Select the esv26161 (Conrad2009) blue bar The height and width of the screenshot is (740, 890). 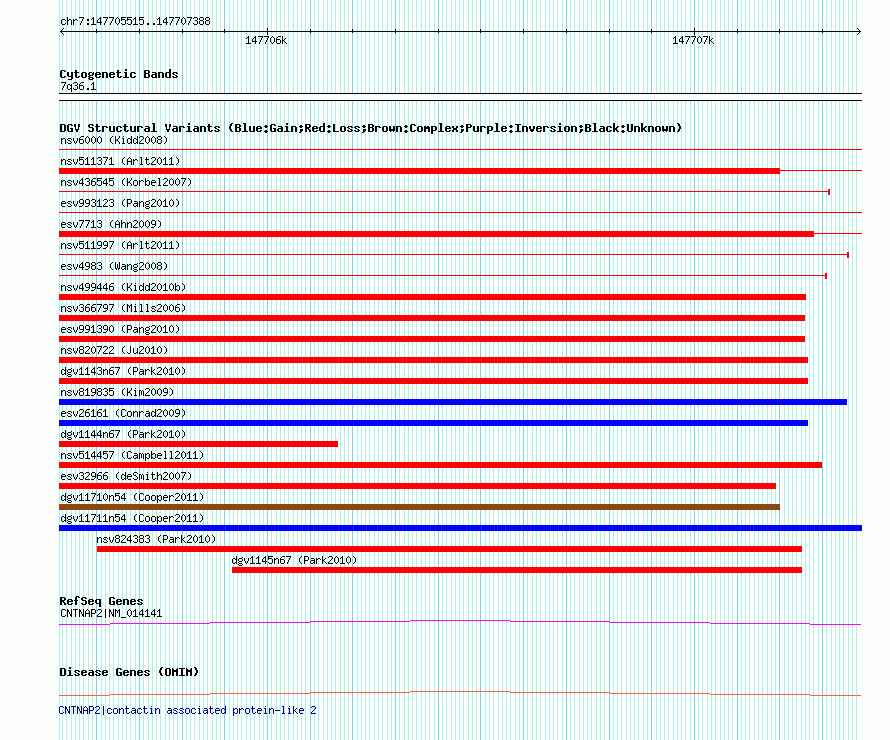[434, 423]
